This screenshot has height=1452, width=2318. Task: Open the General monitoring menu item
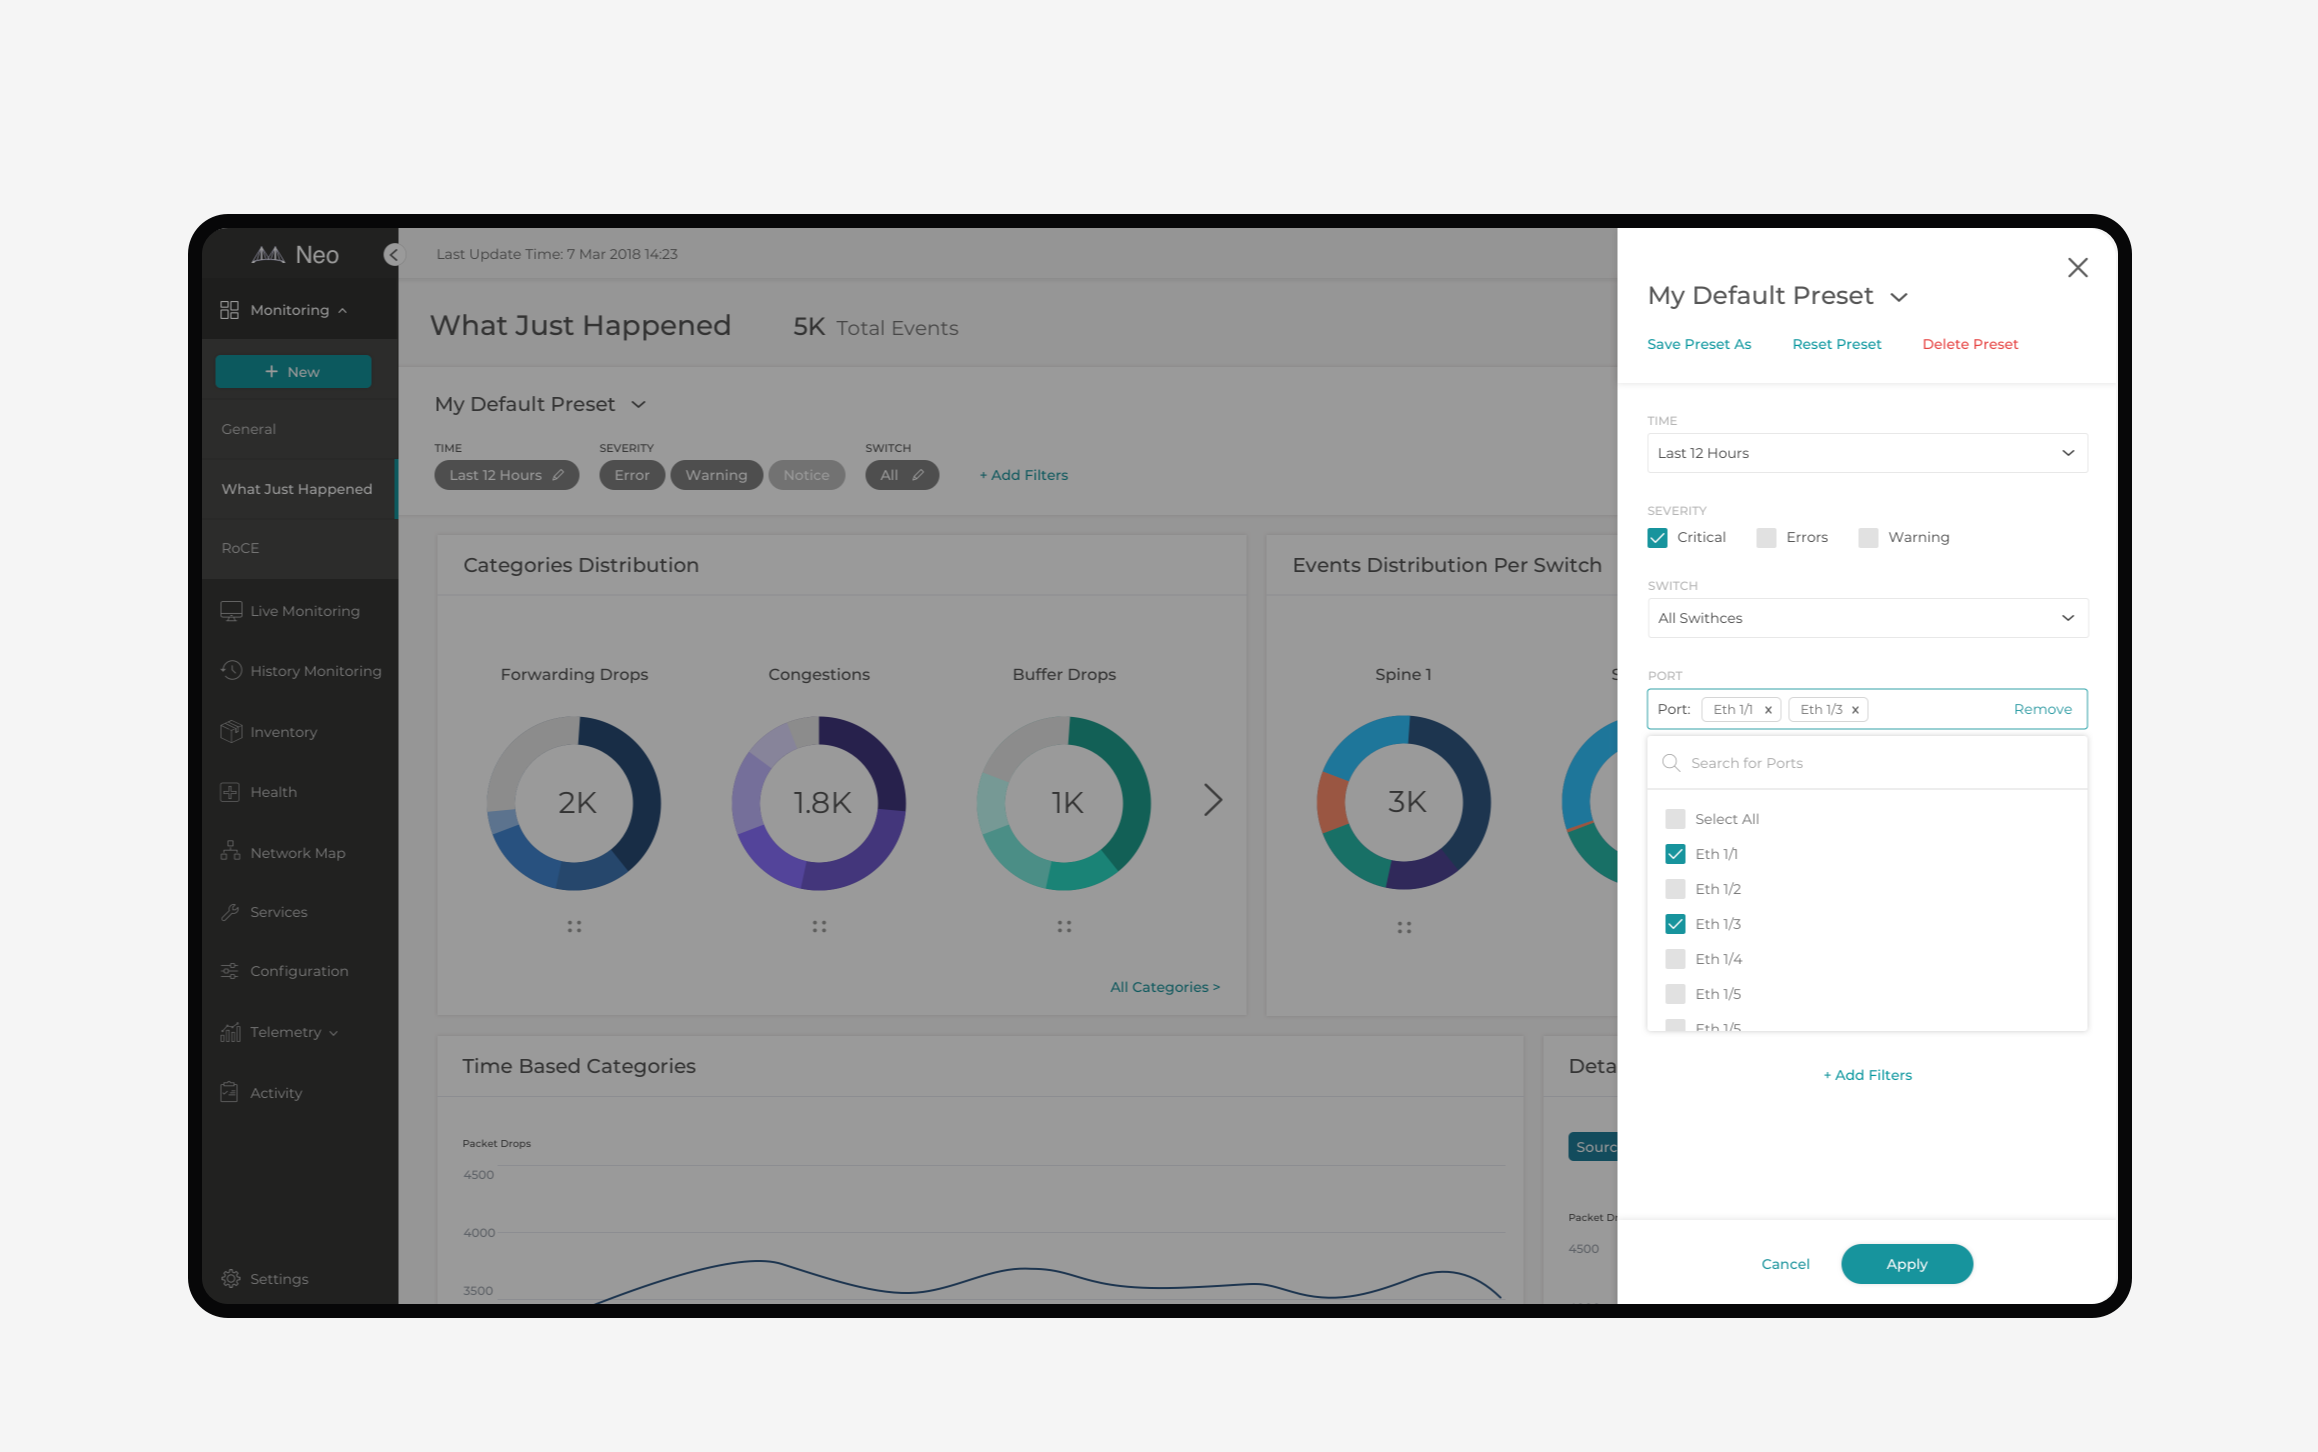pos(249,429)
